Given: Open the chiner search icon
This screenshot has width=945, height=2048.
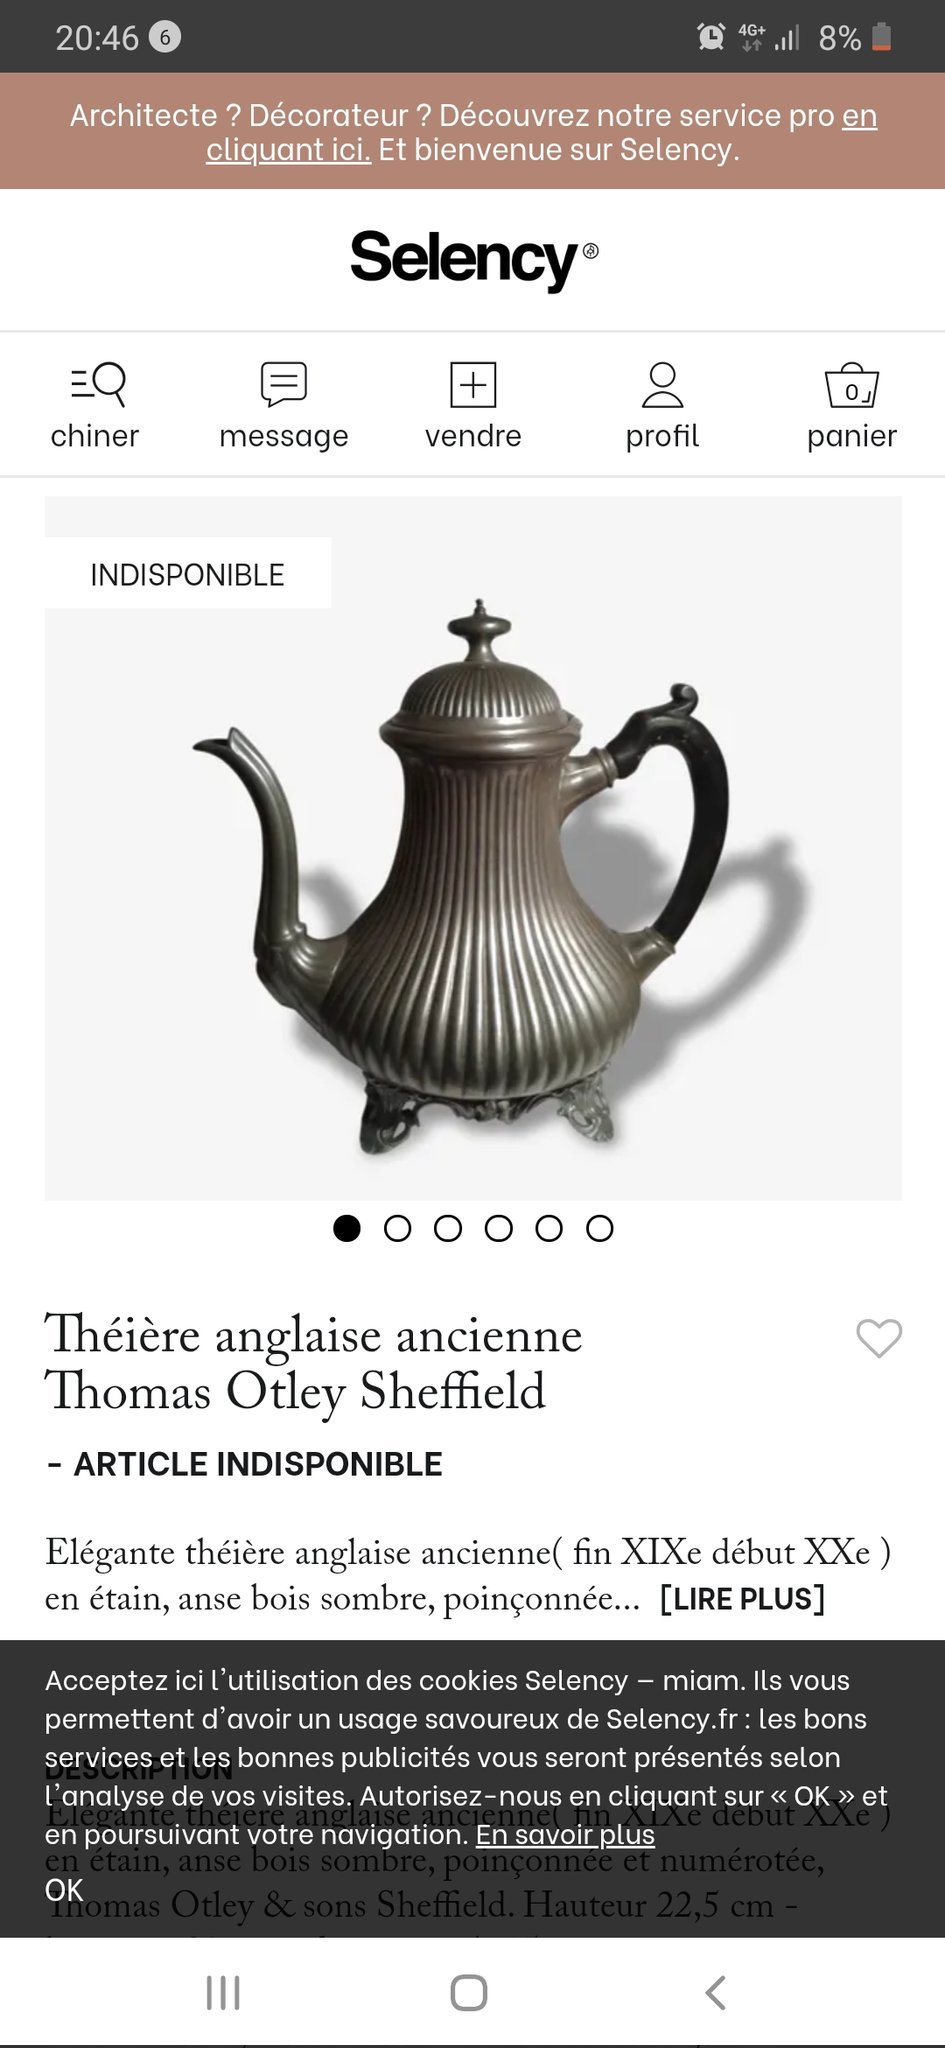Looking at the screenshot, I should click(97, 384).
